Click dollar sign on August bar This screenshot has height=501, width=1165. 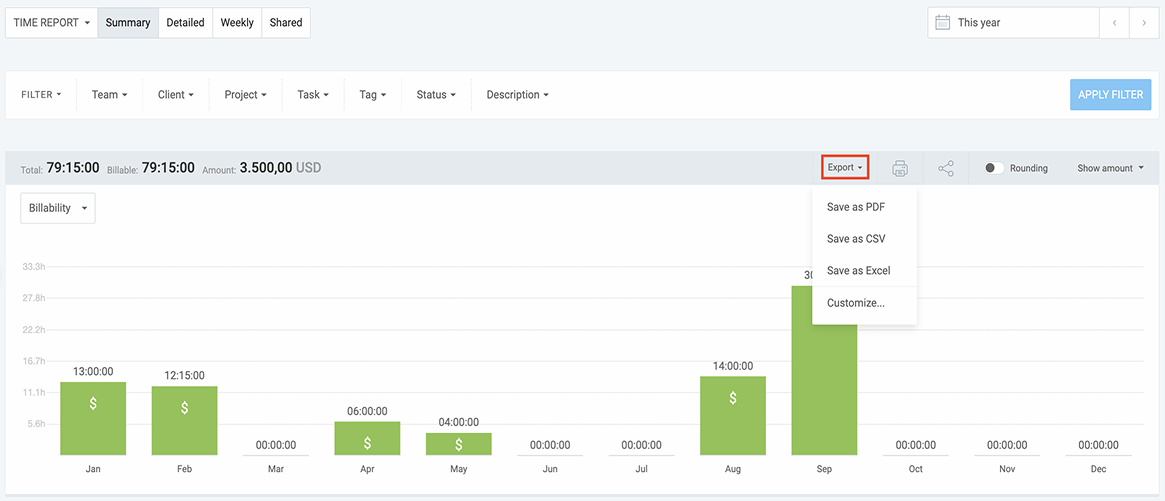[733, 398]
